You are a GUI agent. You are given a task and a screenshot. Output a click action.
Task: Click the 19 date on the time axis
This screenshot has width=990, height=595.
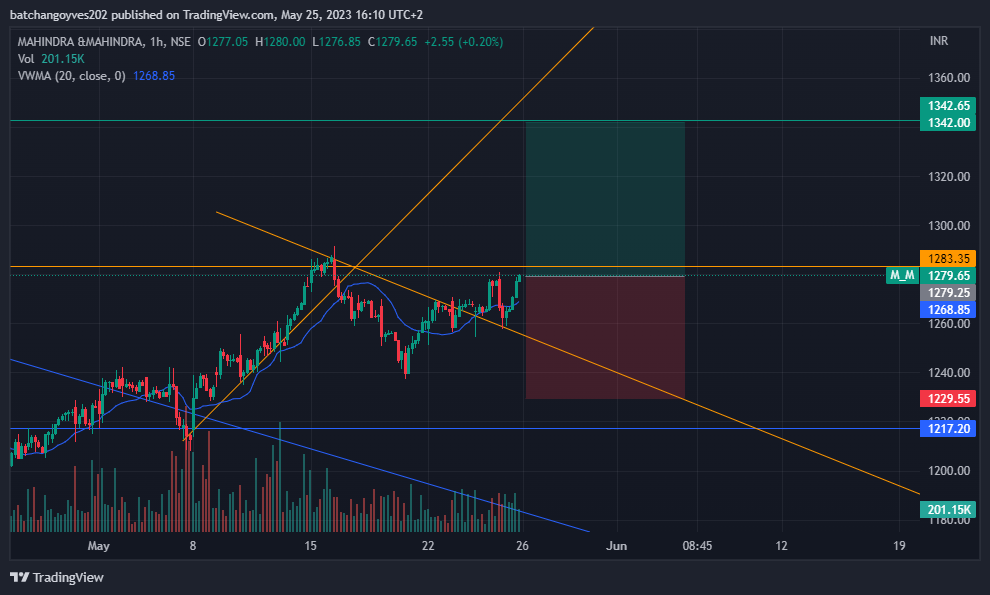click(x=899, y=546)
